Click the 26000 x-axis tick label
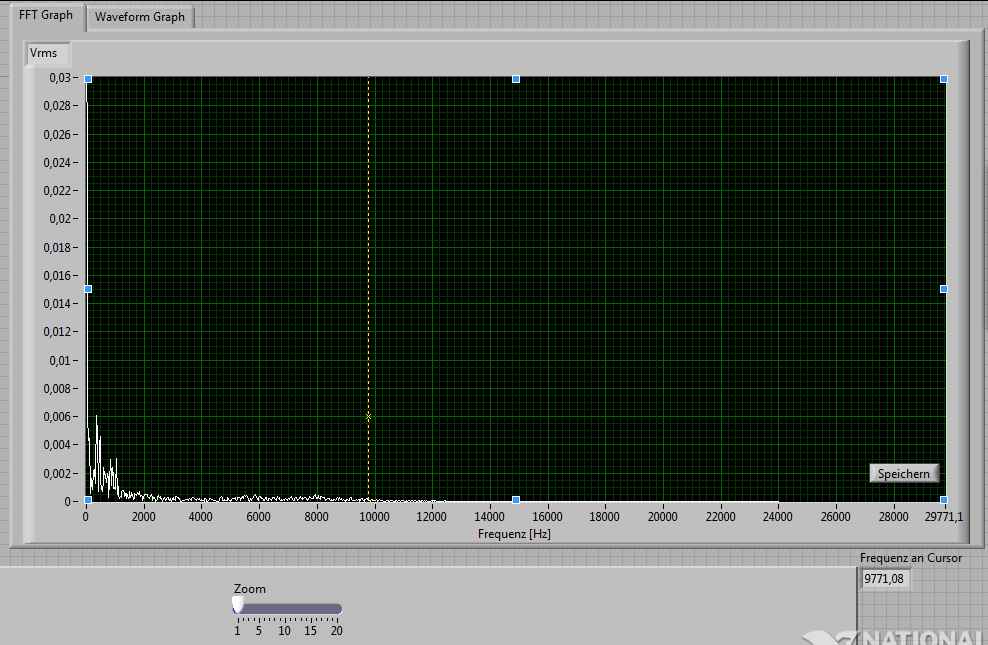The height and width of the screenshot is (645, 988). [835, 517]
